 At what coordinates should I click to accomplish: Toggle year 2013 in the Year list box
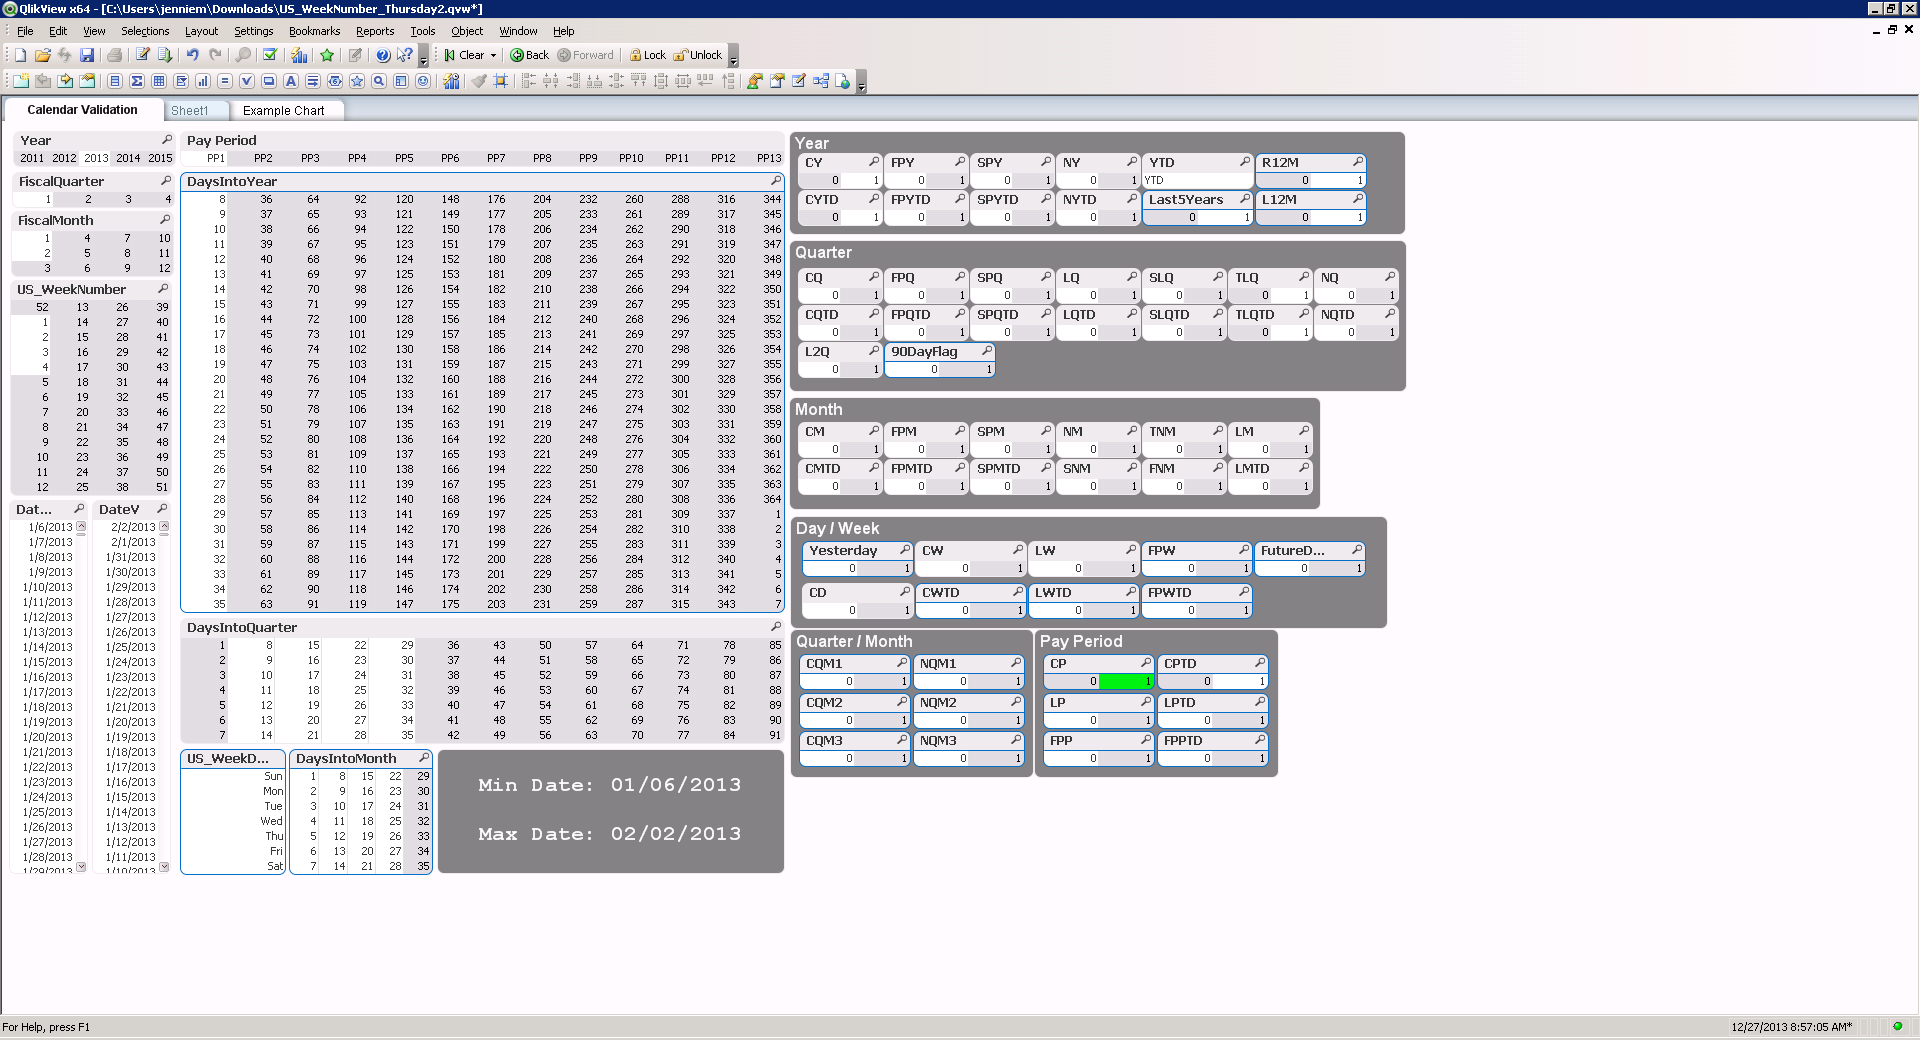(96, 158)
